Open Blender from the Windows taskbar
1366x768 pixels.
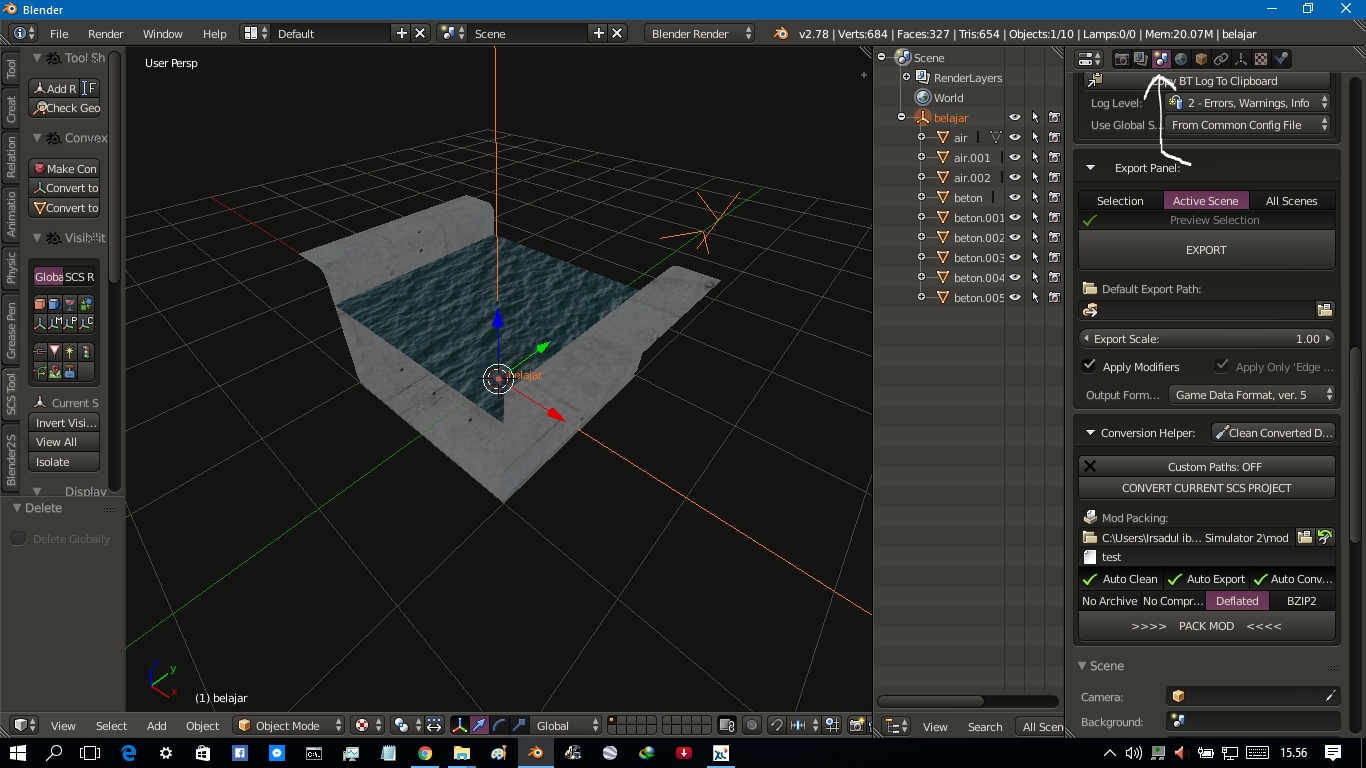click(535, 753)
